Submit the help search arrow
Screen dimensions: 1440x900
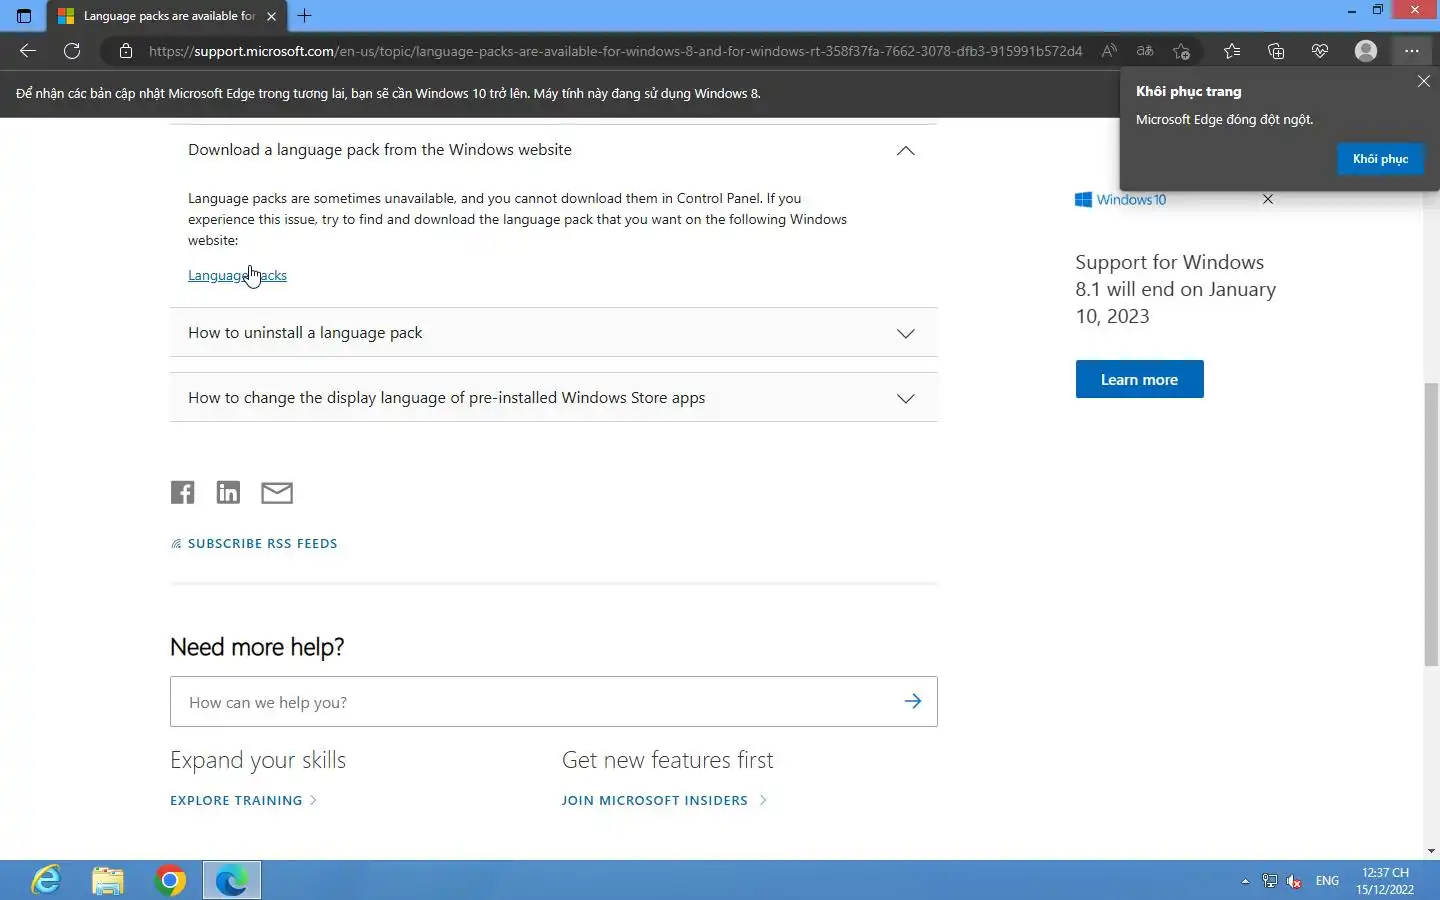pyautogui.click(x=913, y=701)
